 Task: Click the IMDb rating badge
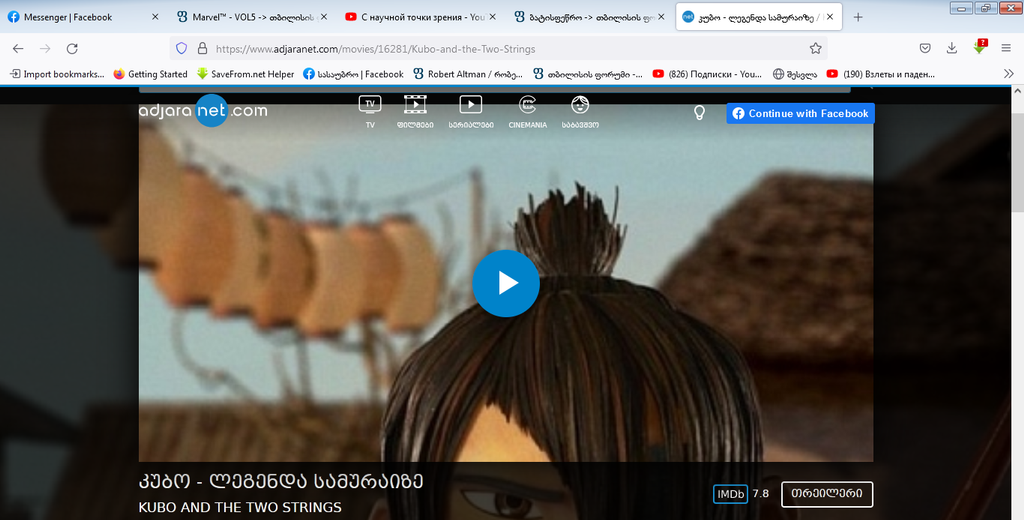pyautogui.click(x=730, y=494)
